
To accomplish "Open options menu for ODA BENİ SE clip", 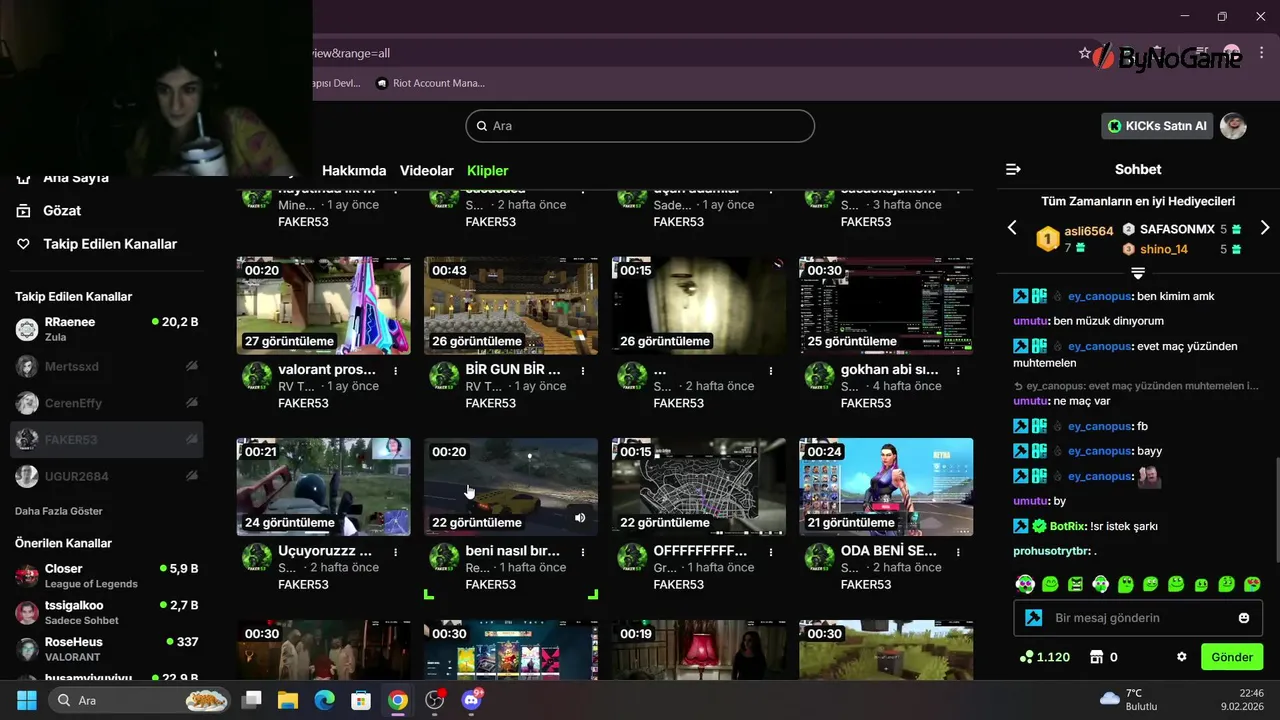I will tap(958, 551).
